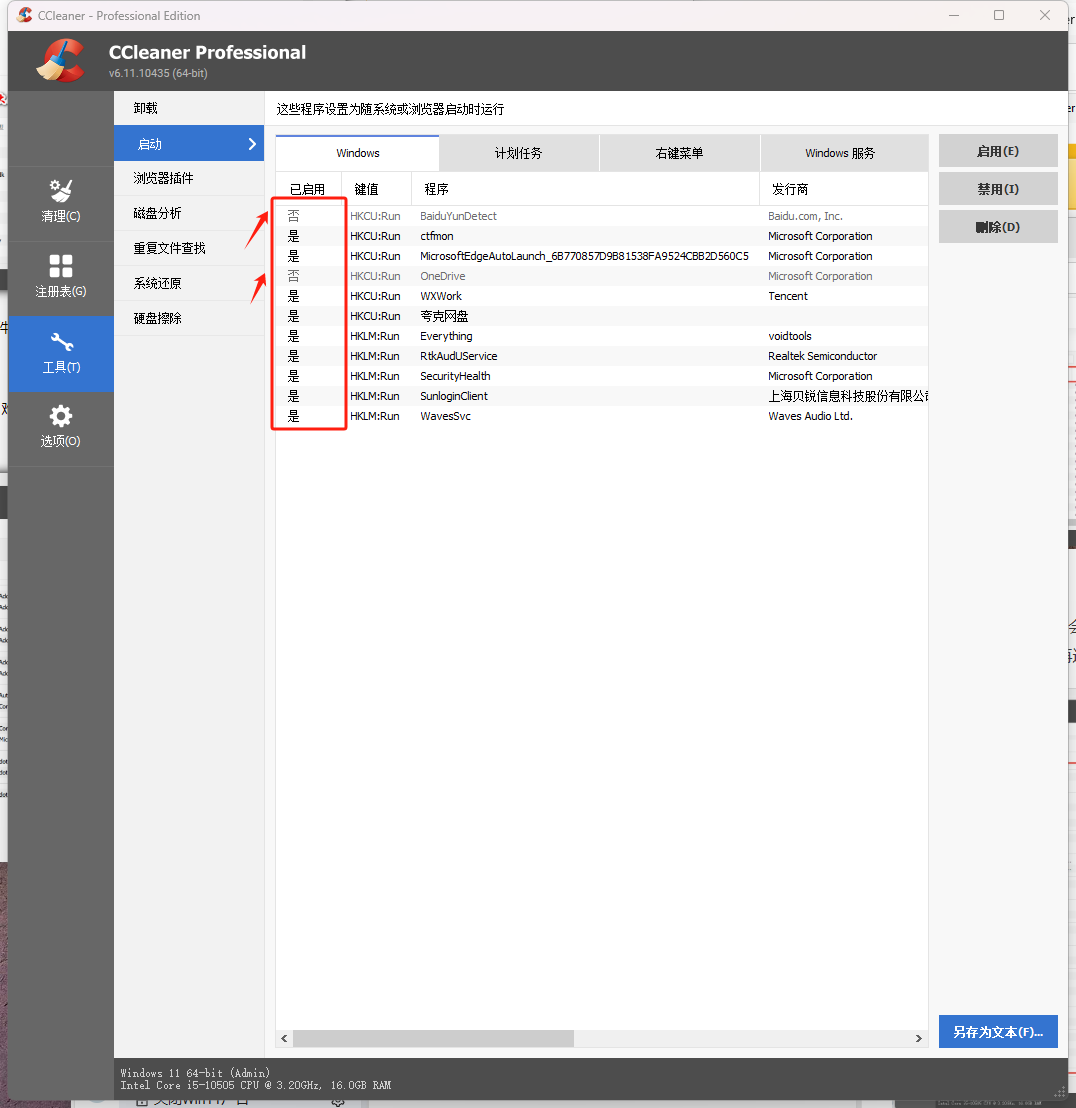The image size is (1076, 1108).
Task: Click the Tencent publisher cell
Action: point(788,296)
